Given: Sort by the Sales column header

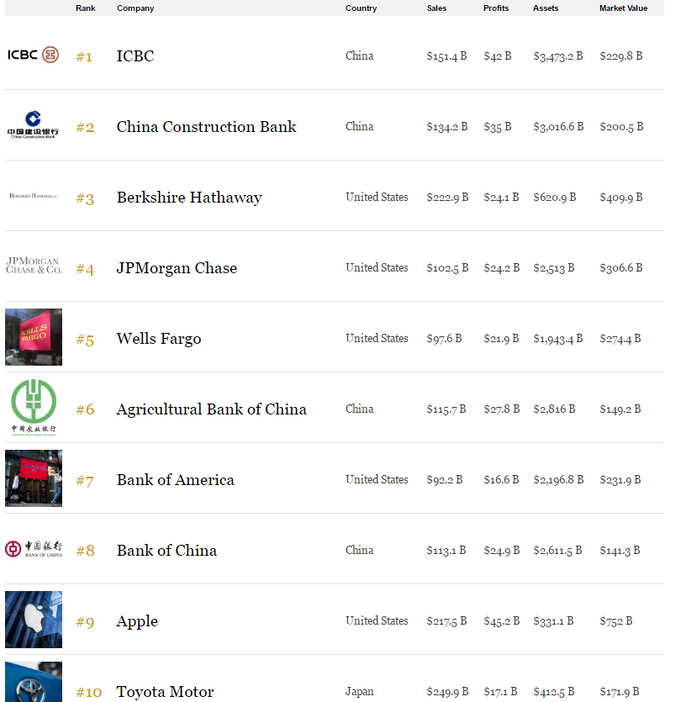Looking at the screenshot, I should [437, 8].
